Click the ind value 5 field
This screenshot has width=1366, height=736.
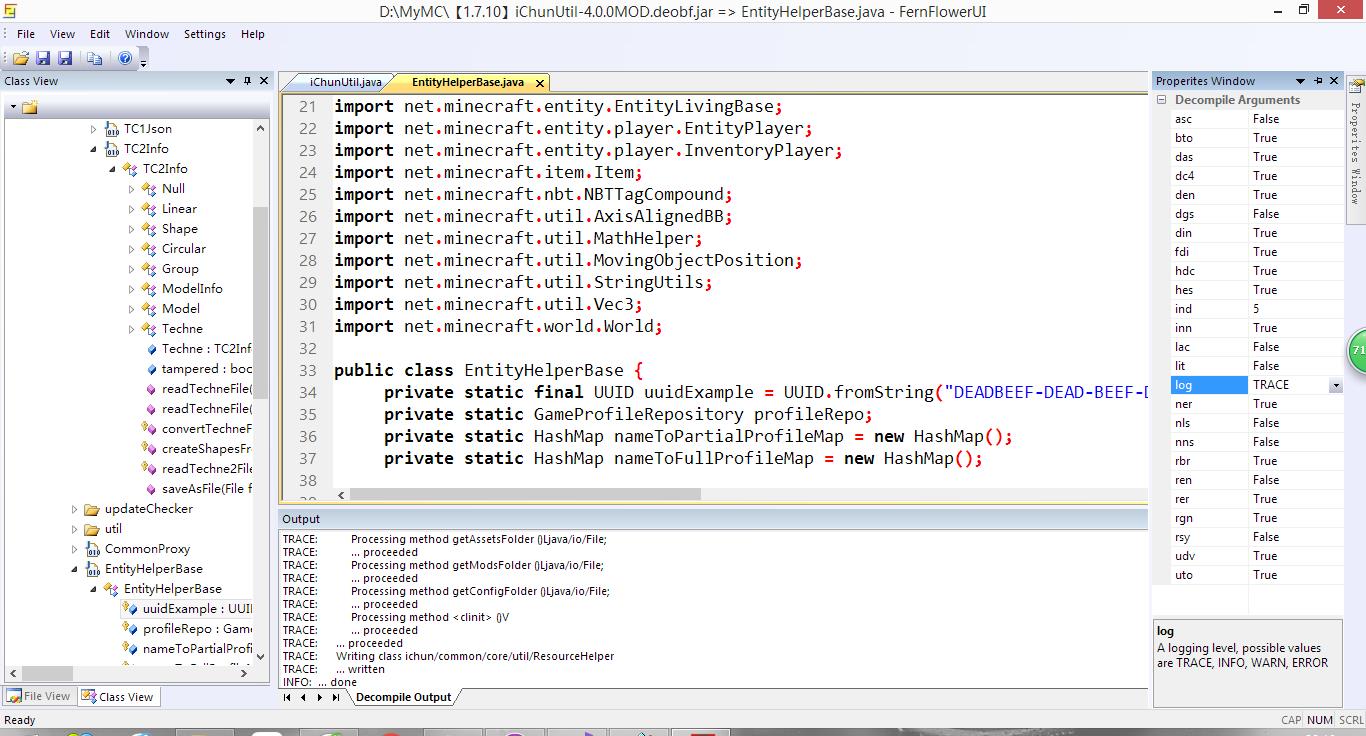(x=1296, y=309)
